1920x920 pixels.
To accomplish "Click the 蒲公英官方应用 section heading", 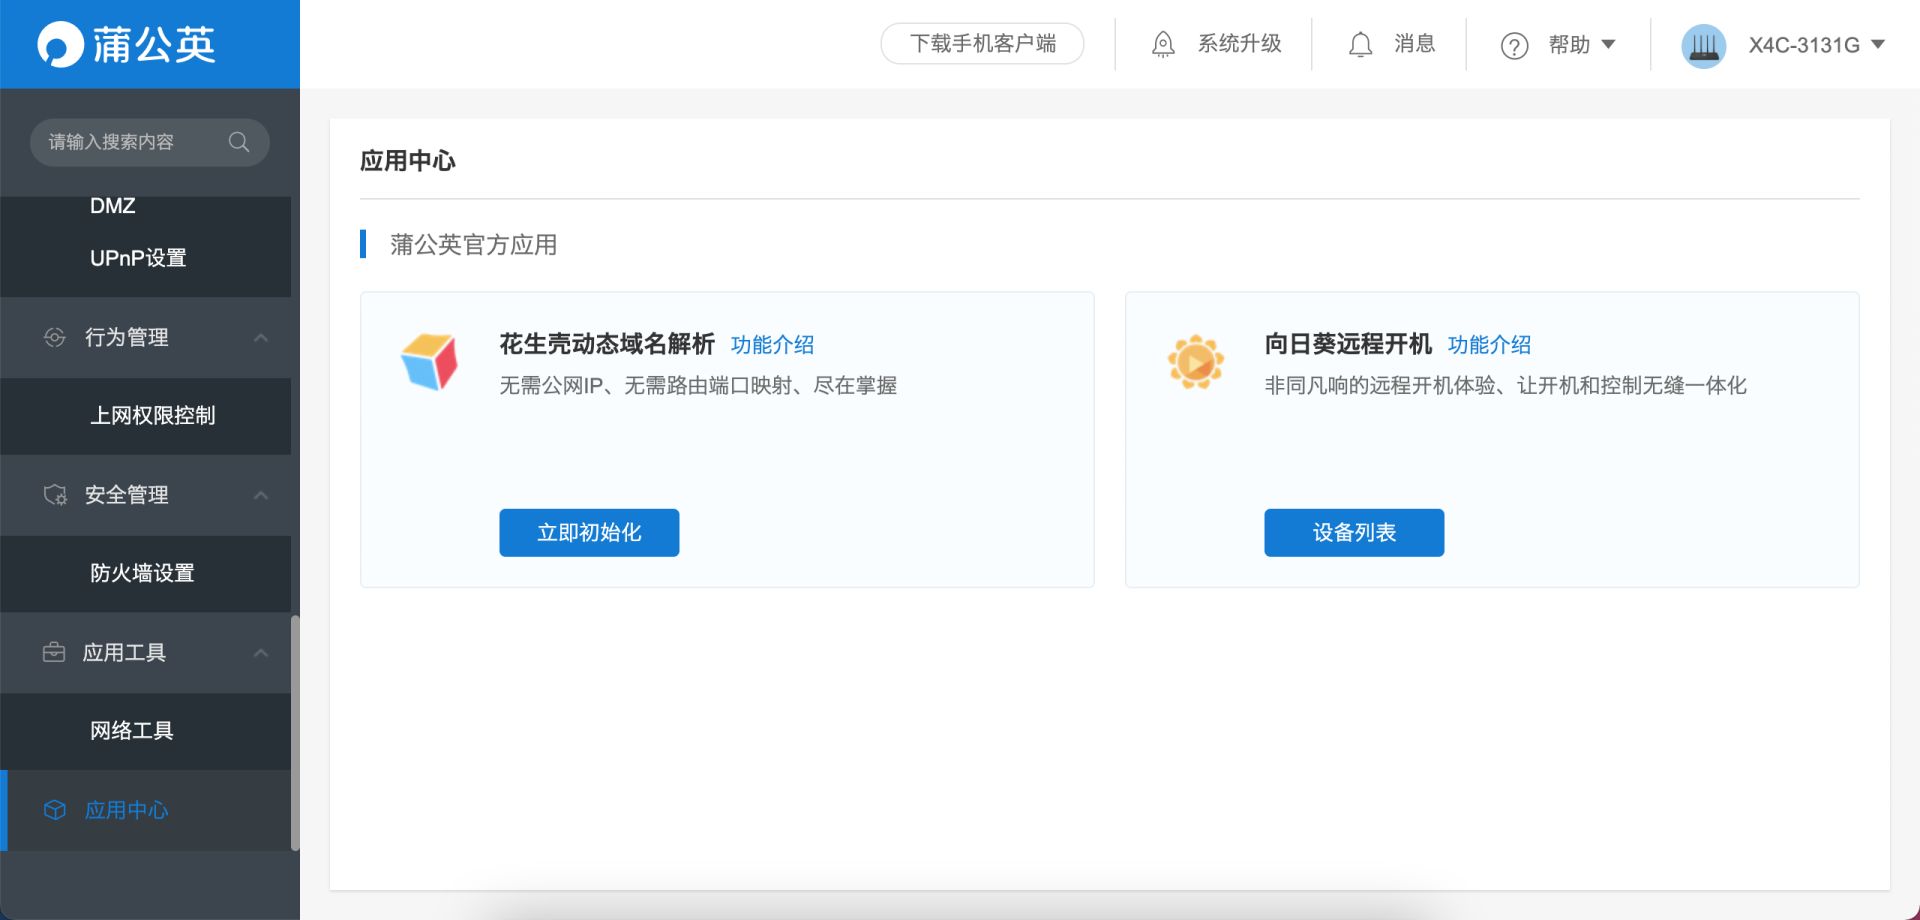I will pyautogui.click(x=473, y=245).
